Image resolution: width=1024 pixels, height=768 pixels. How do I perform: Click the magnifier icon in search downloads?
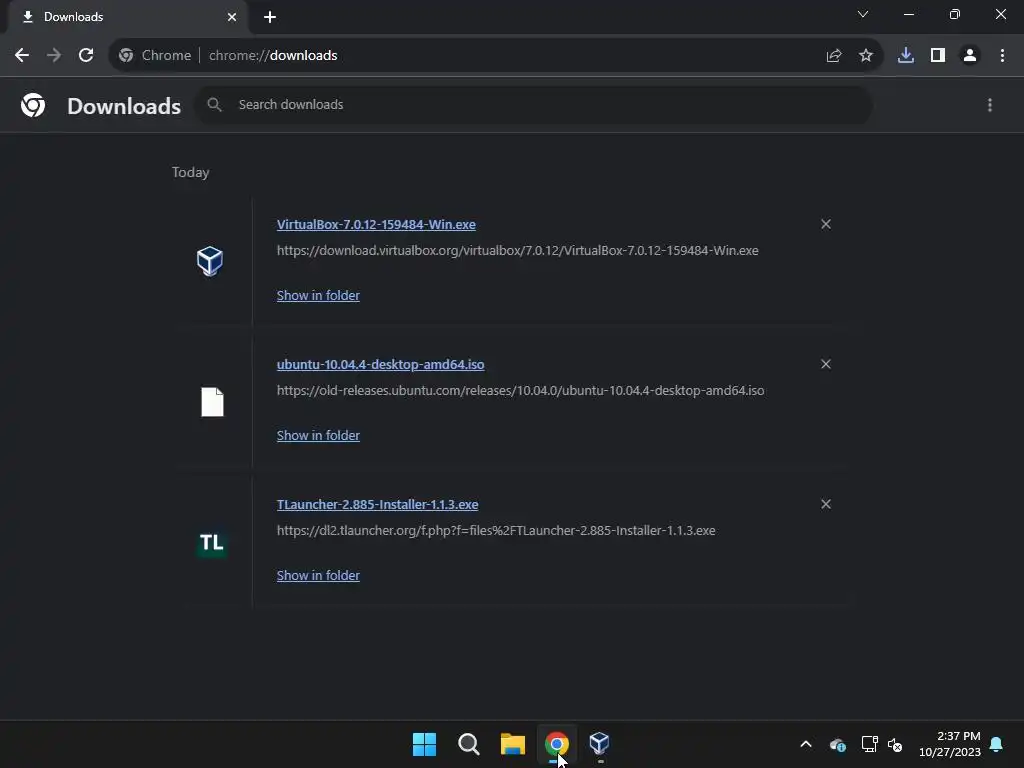pyautogui.click(x=214, y=104)
